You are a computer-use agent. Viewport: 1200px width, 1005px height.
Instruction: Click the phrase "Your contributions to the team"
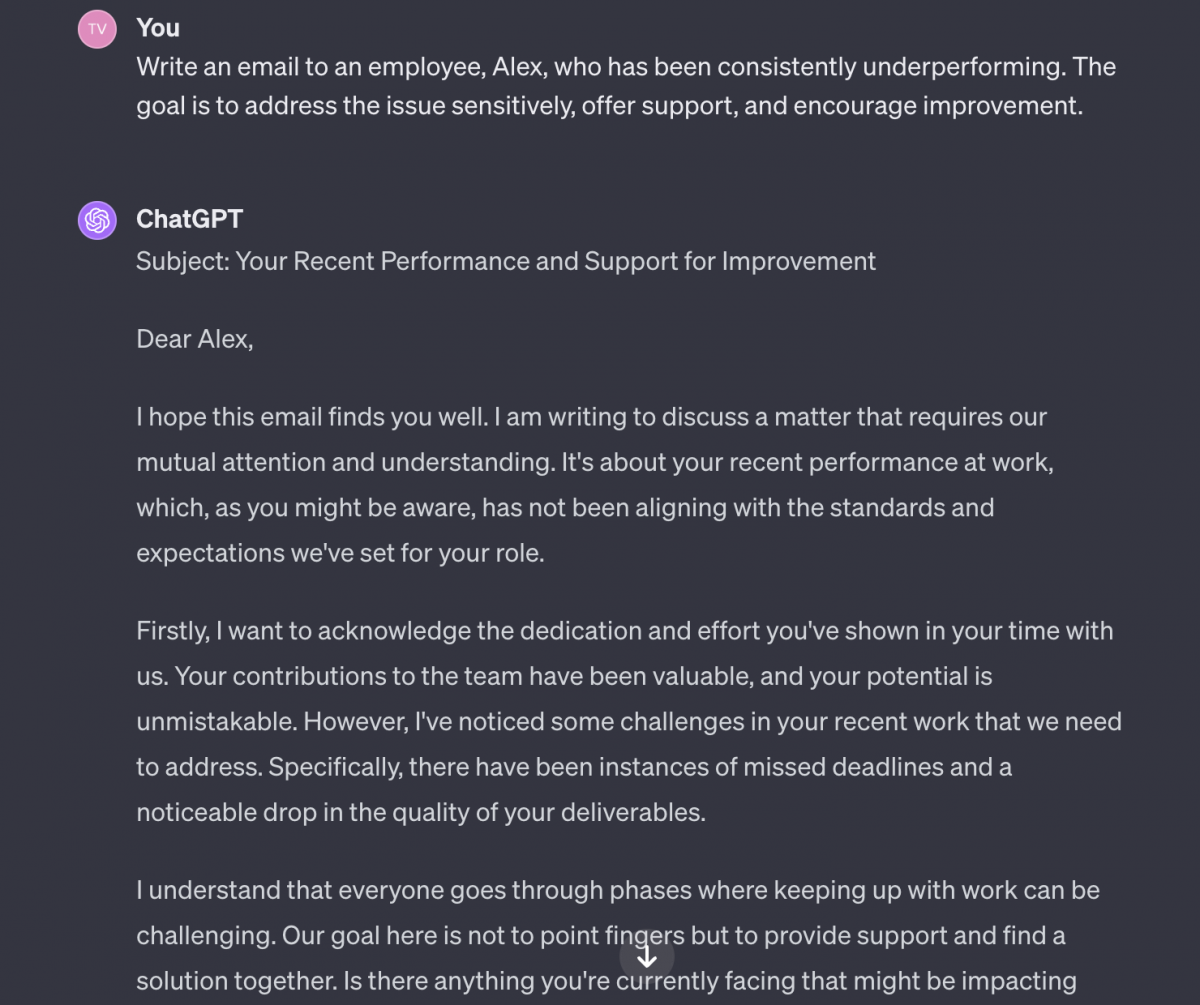click(348, 676)
